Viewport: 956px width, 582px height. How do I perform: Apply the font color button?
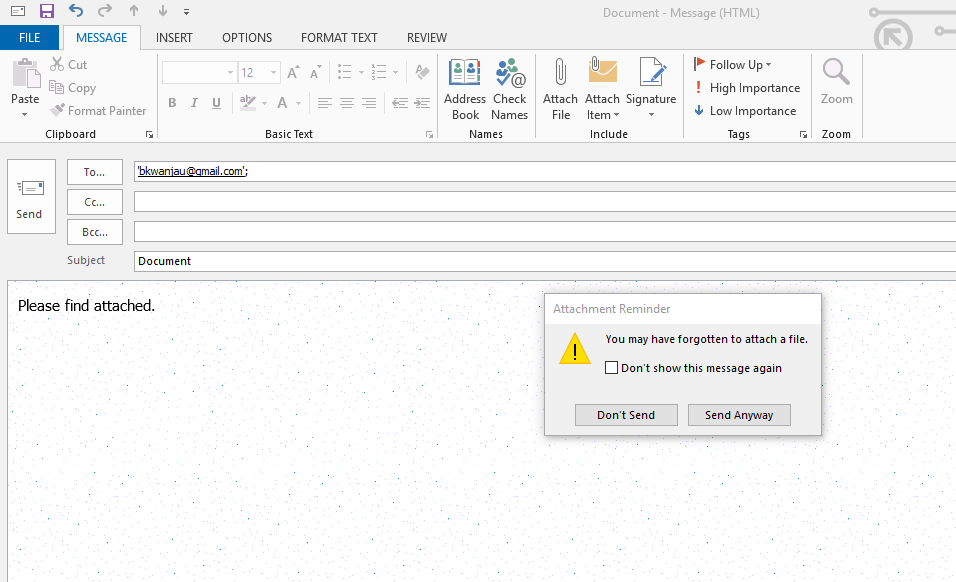pyautogui.click(x=282, y=103)
